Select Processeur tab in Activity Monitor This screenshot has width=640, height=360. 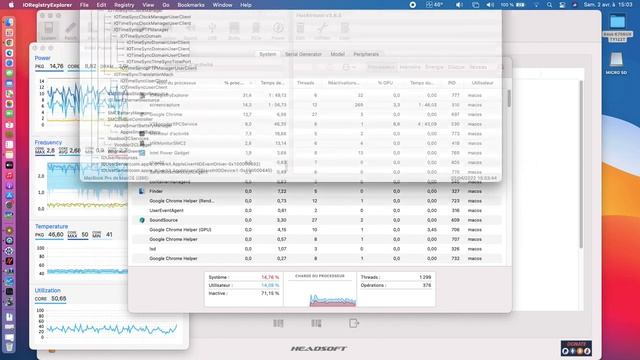(x=381, y=67)
